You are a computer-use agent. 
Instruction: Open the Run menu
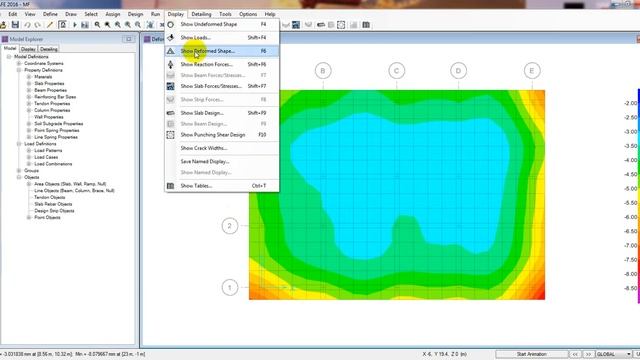[156, 14]
